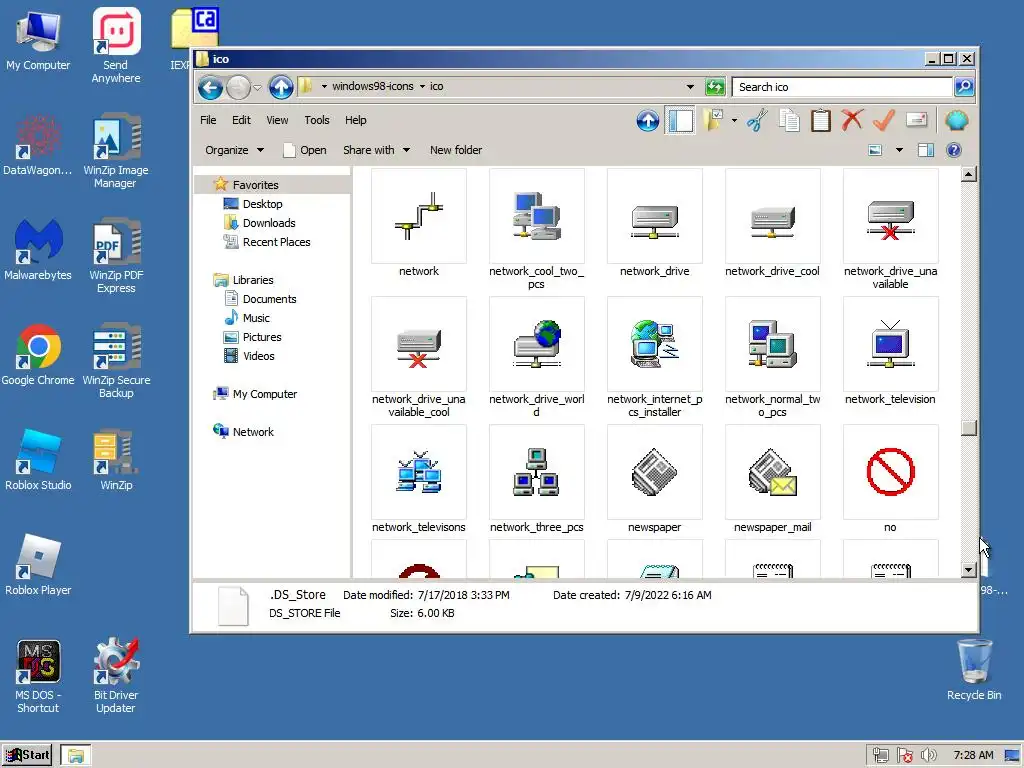Select Pictures library
1024x768 pixels.
(x=261, y=337)
